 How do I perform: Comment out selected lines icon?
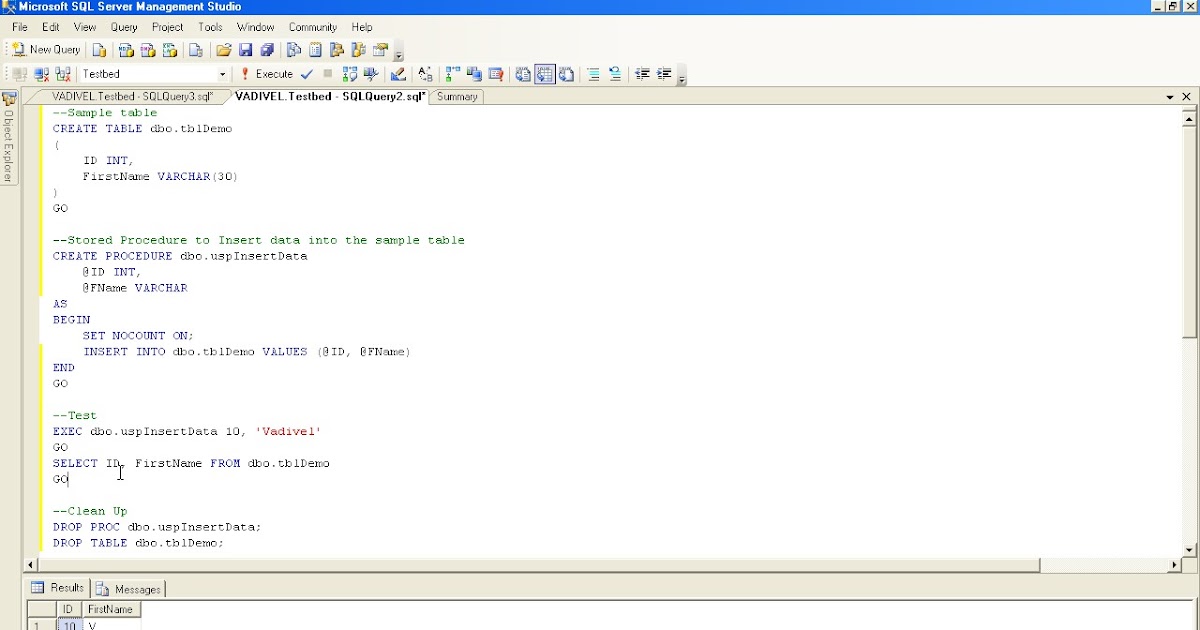(594, 73)
